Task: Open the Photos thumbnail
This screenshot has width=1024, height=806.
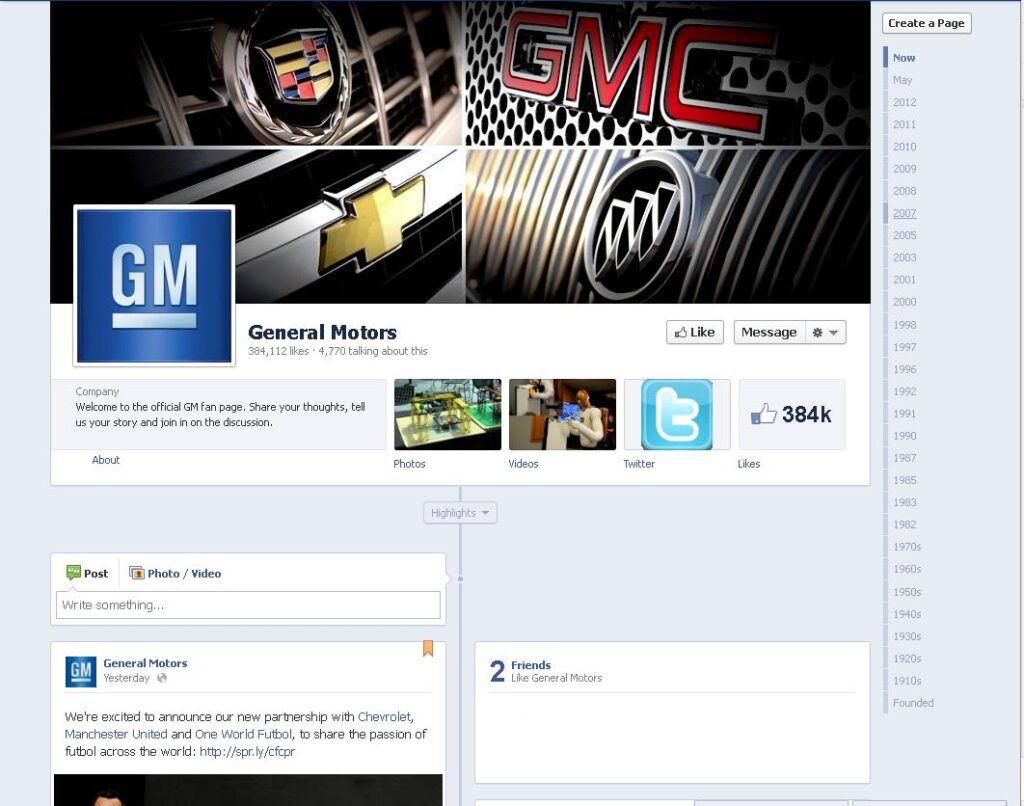Action: (x=447, y=414)
